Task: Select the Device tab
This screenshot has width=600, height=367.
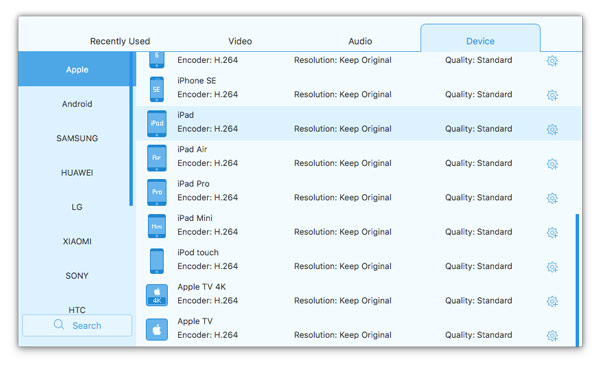Action: click(x=480, y=38)
